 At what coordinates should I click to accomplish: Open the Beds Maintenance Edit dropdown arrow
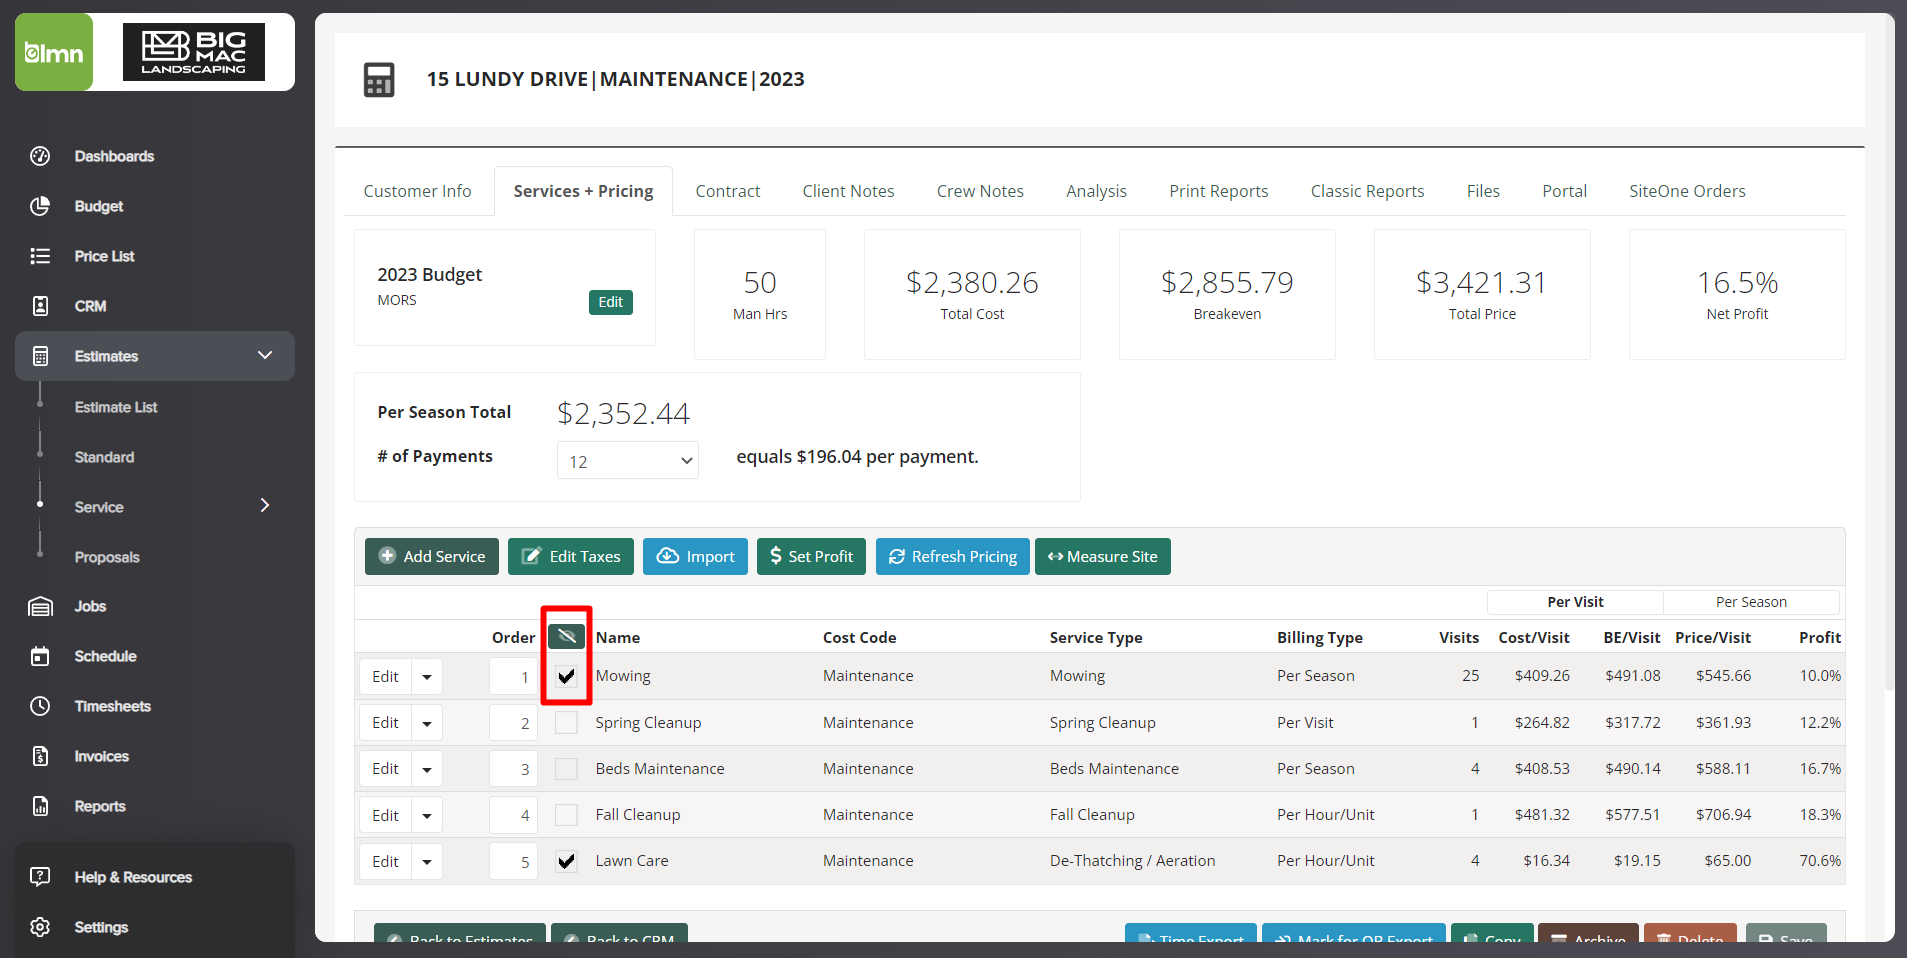coord(427,769)
